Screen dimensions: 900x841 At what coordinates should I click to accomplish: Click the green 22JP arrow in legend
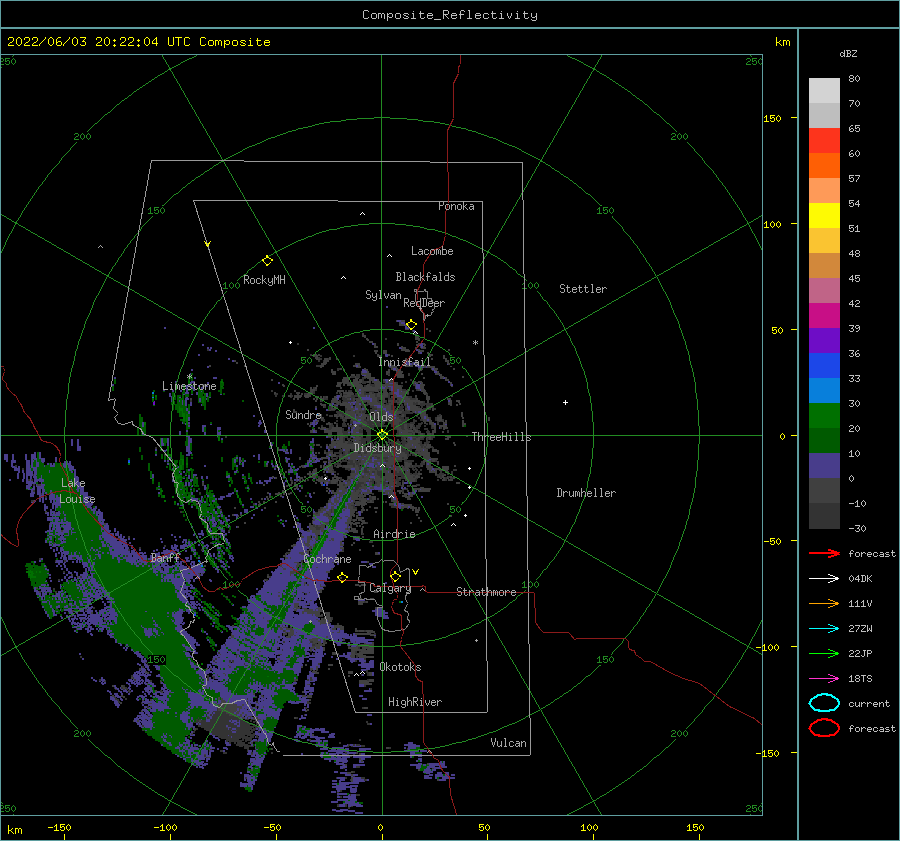coord(824,653)
